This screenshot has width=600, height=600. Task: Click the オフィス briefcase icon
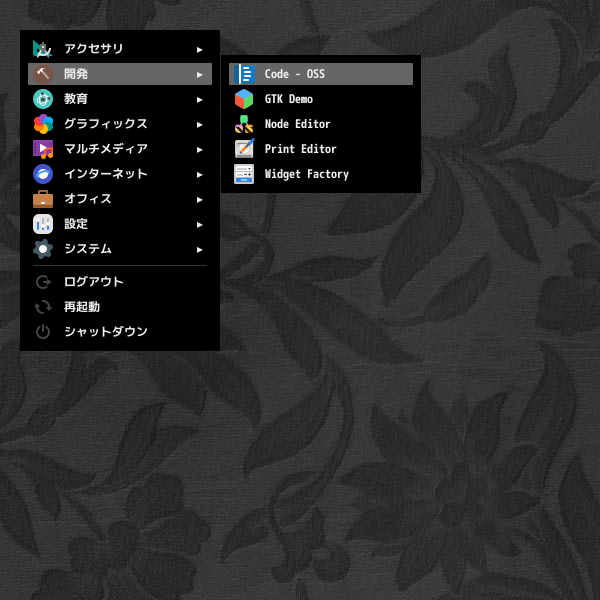click(43, 199)
